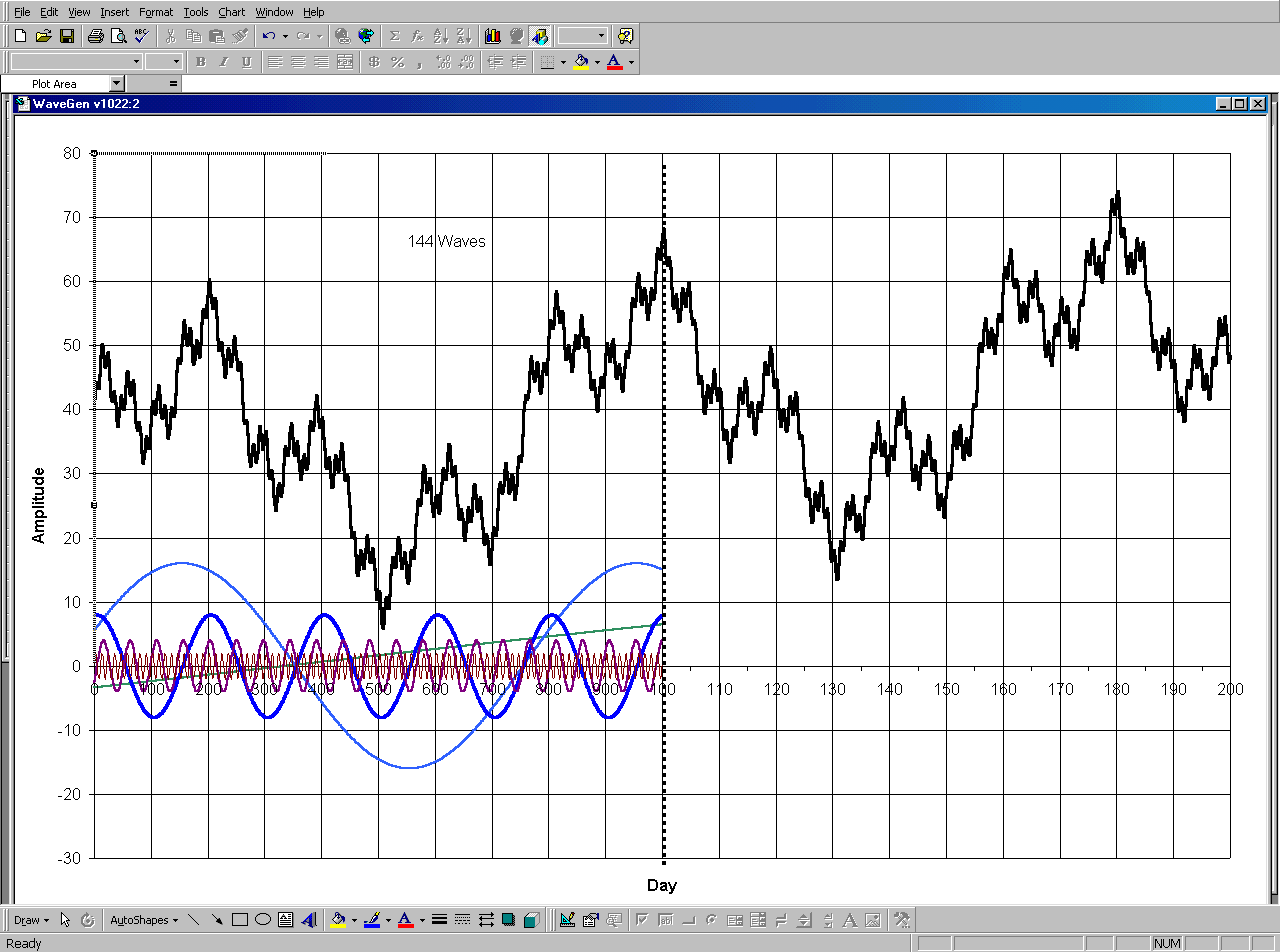
Task: Select the Rectangle drawing tool
Action: (x=240, y=920)
